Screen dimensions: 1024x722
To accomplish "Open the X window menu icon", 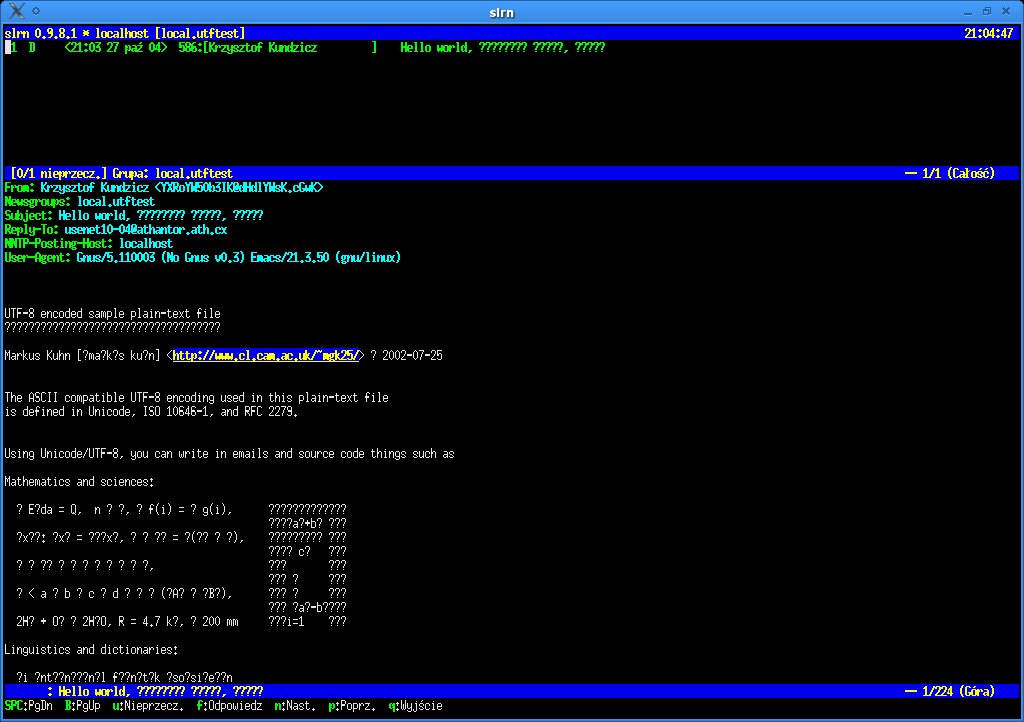I will (x=16, y=10).
